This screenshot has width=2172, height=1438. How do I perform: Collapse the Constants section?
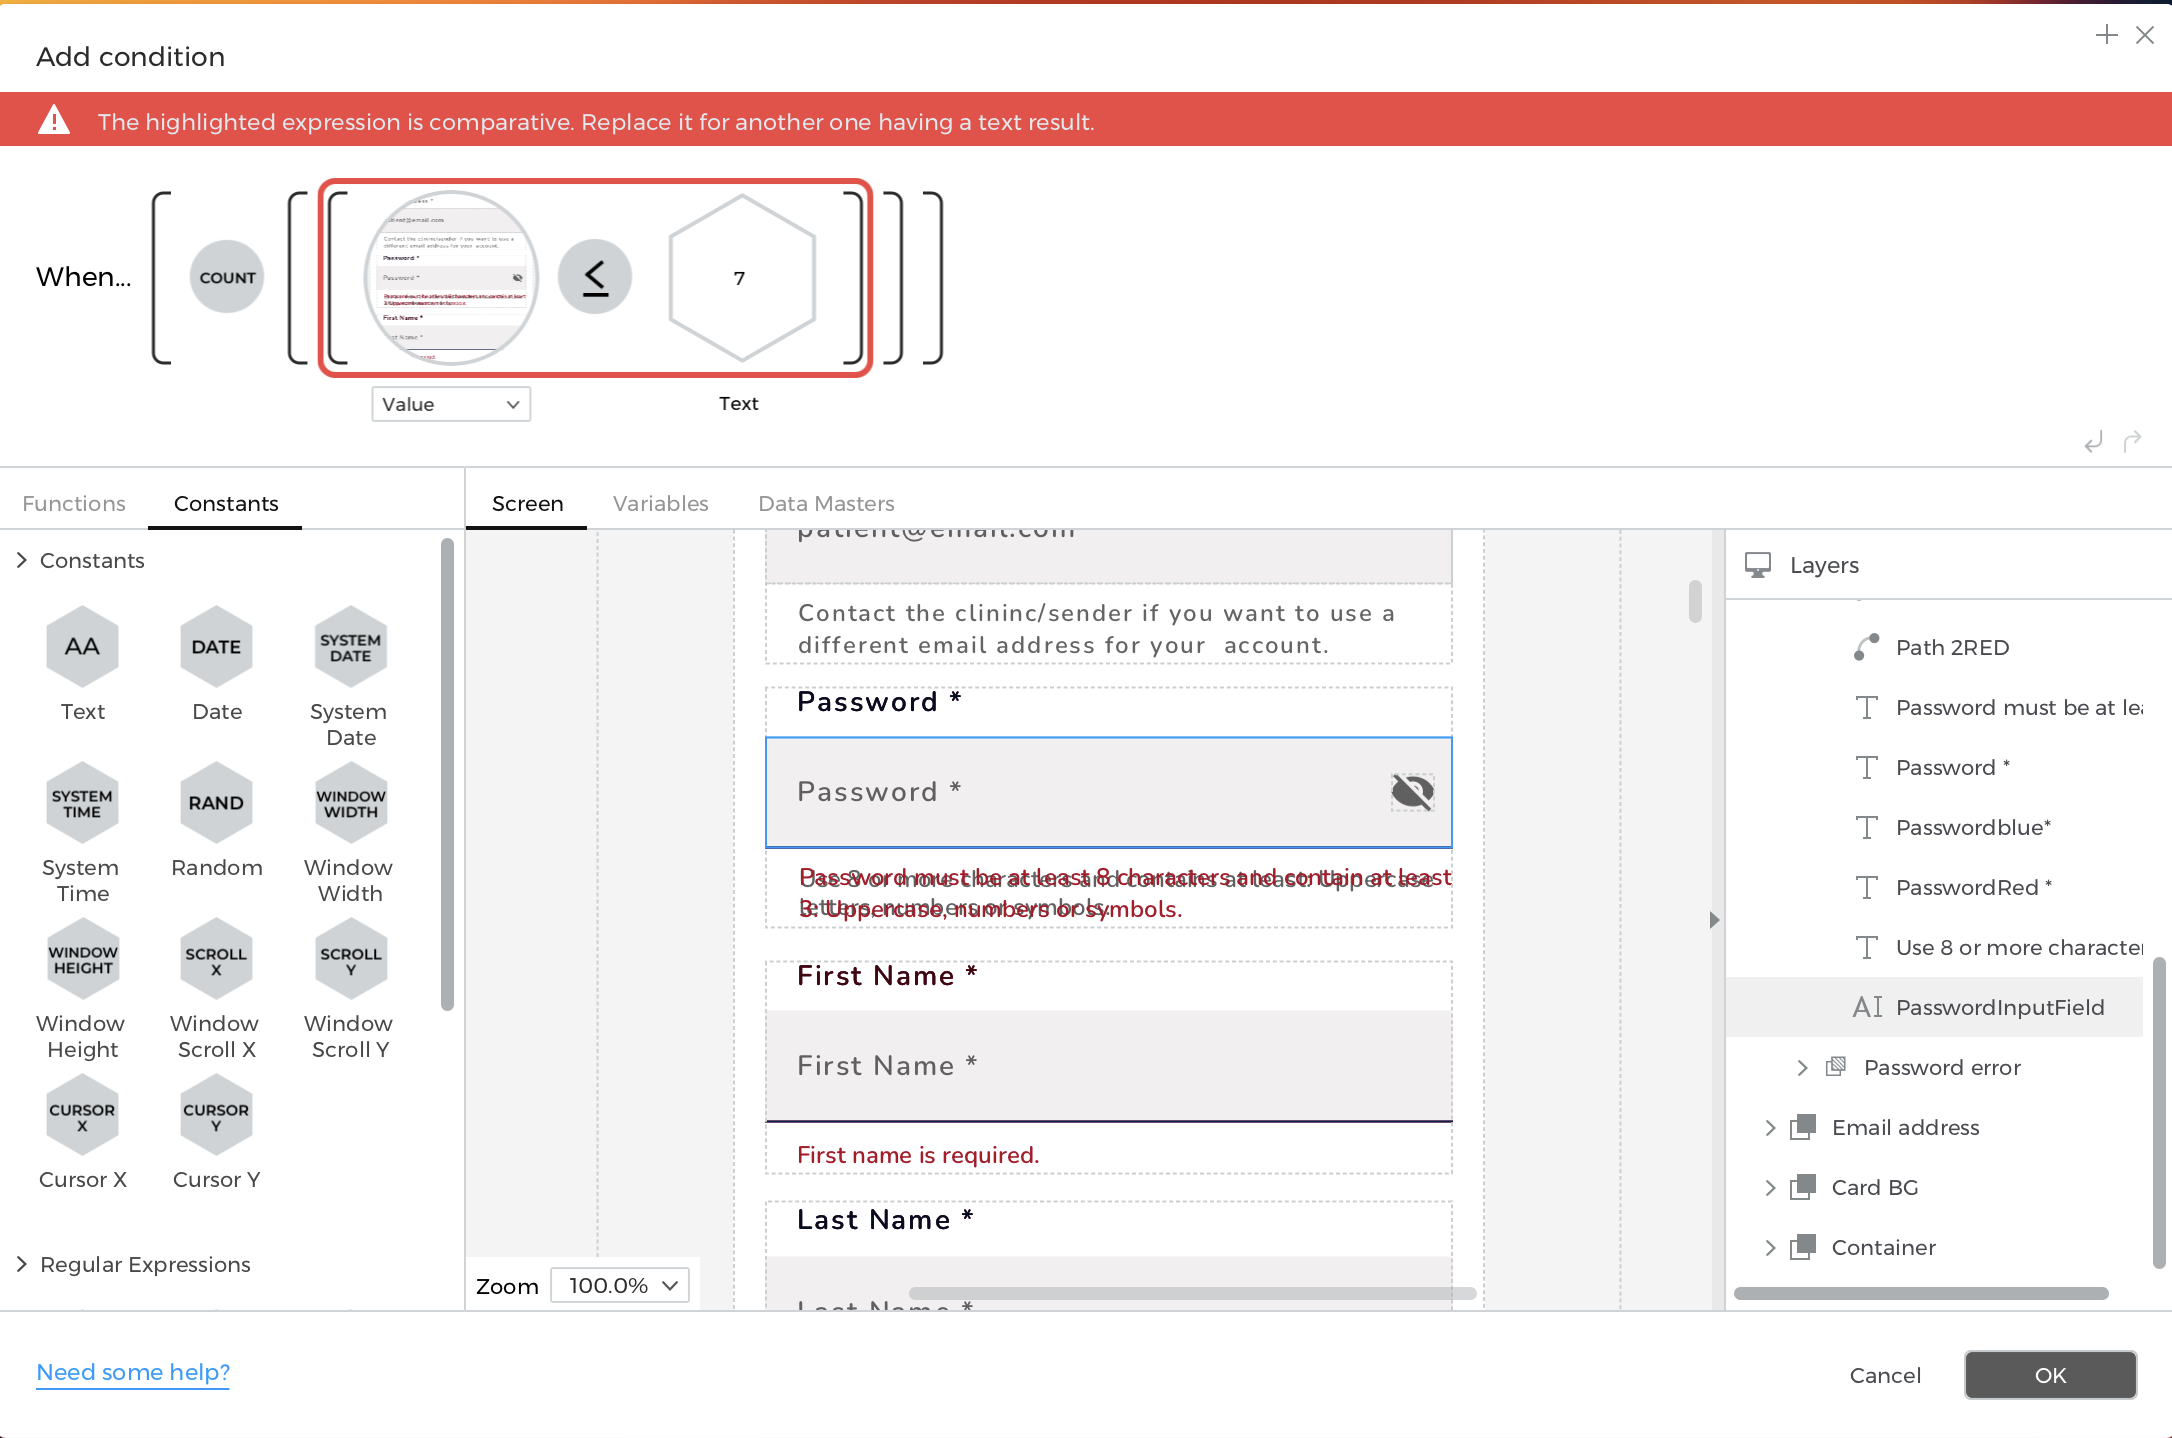[22, 560]
